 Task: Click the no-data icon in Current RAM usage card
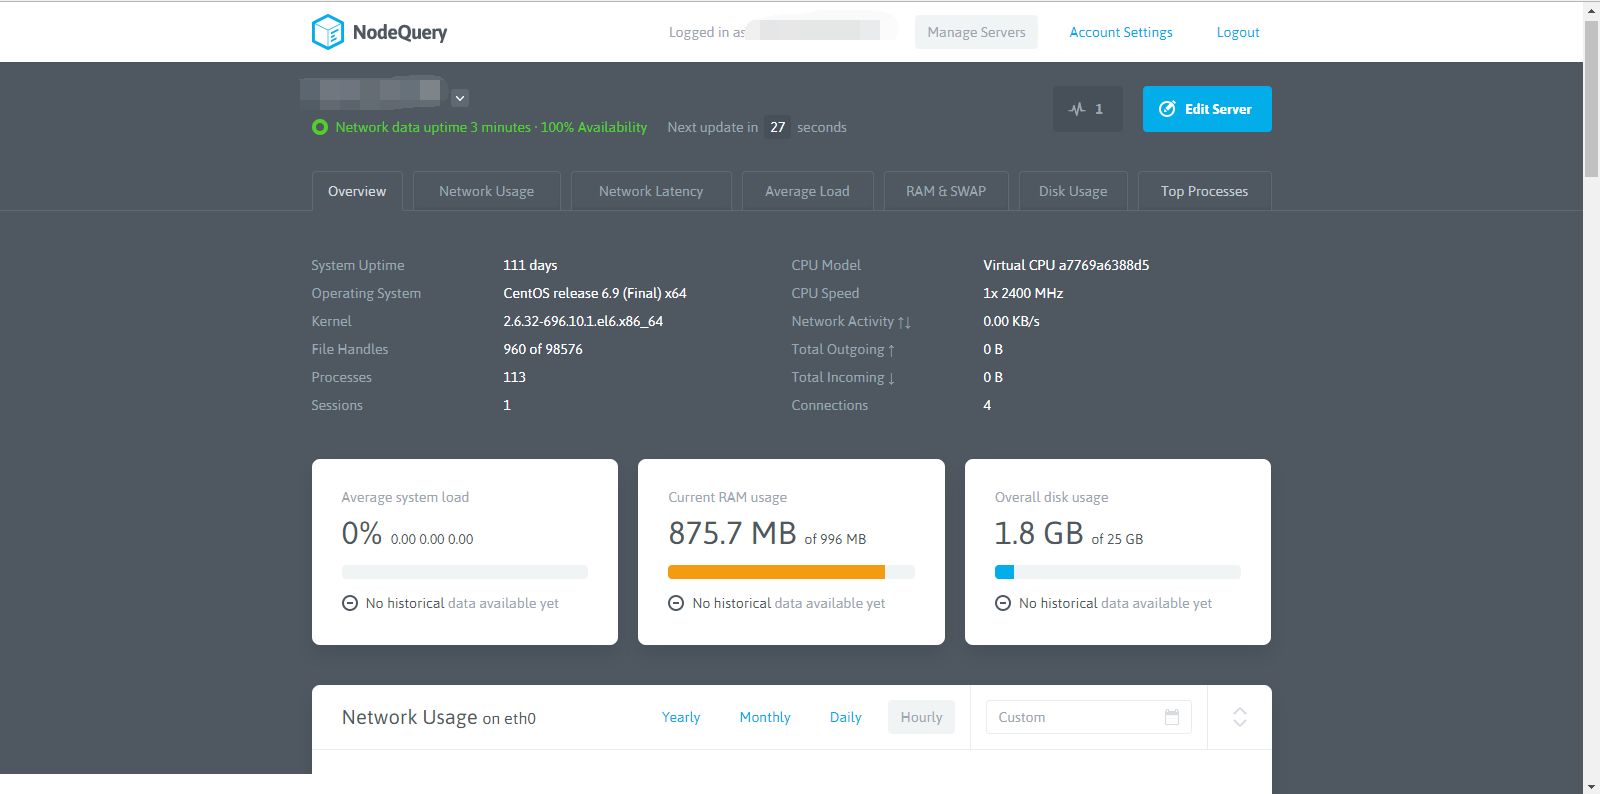[676, 603]
